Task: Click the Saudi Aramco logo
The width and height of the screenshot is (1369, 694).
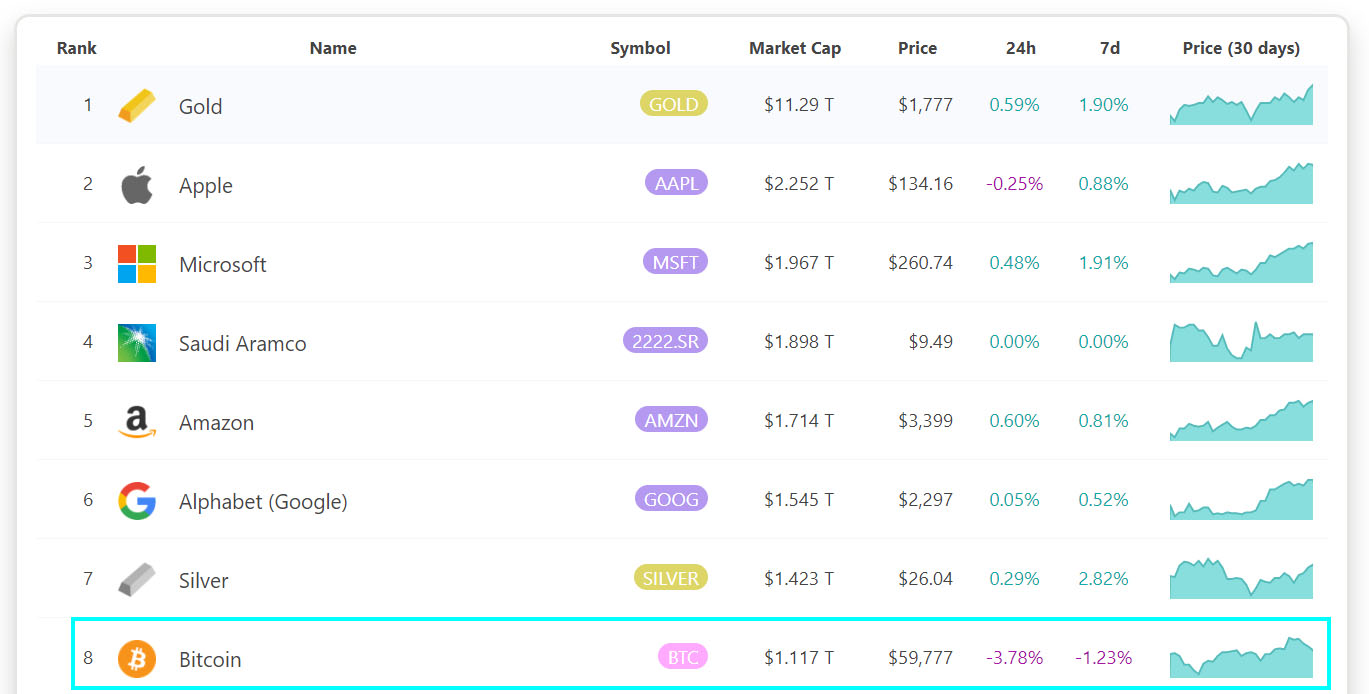Action: 137,343
